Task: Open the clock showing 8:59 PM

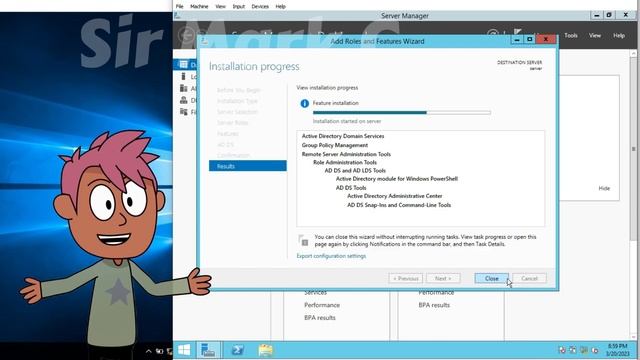Action: 617,350
